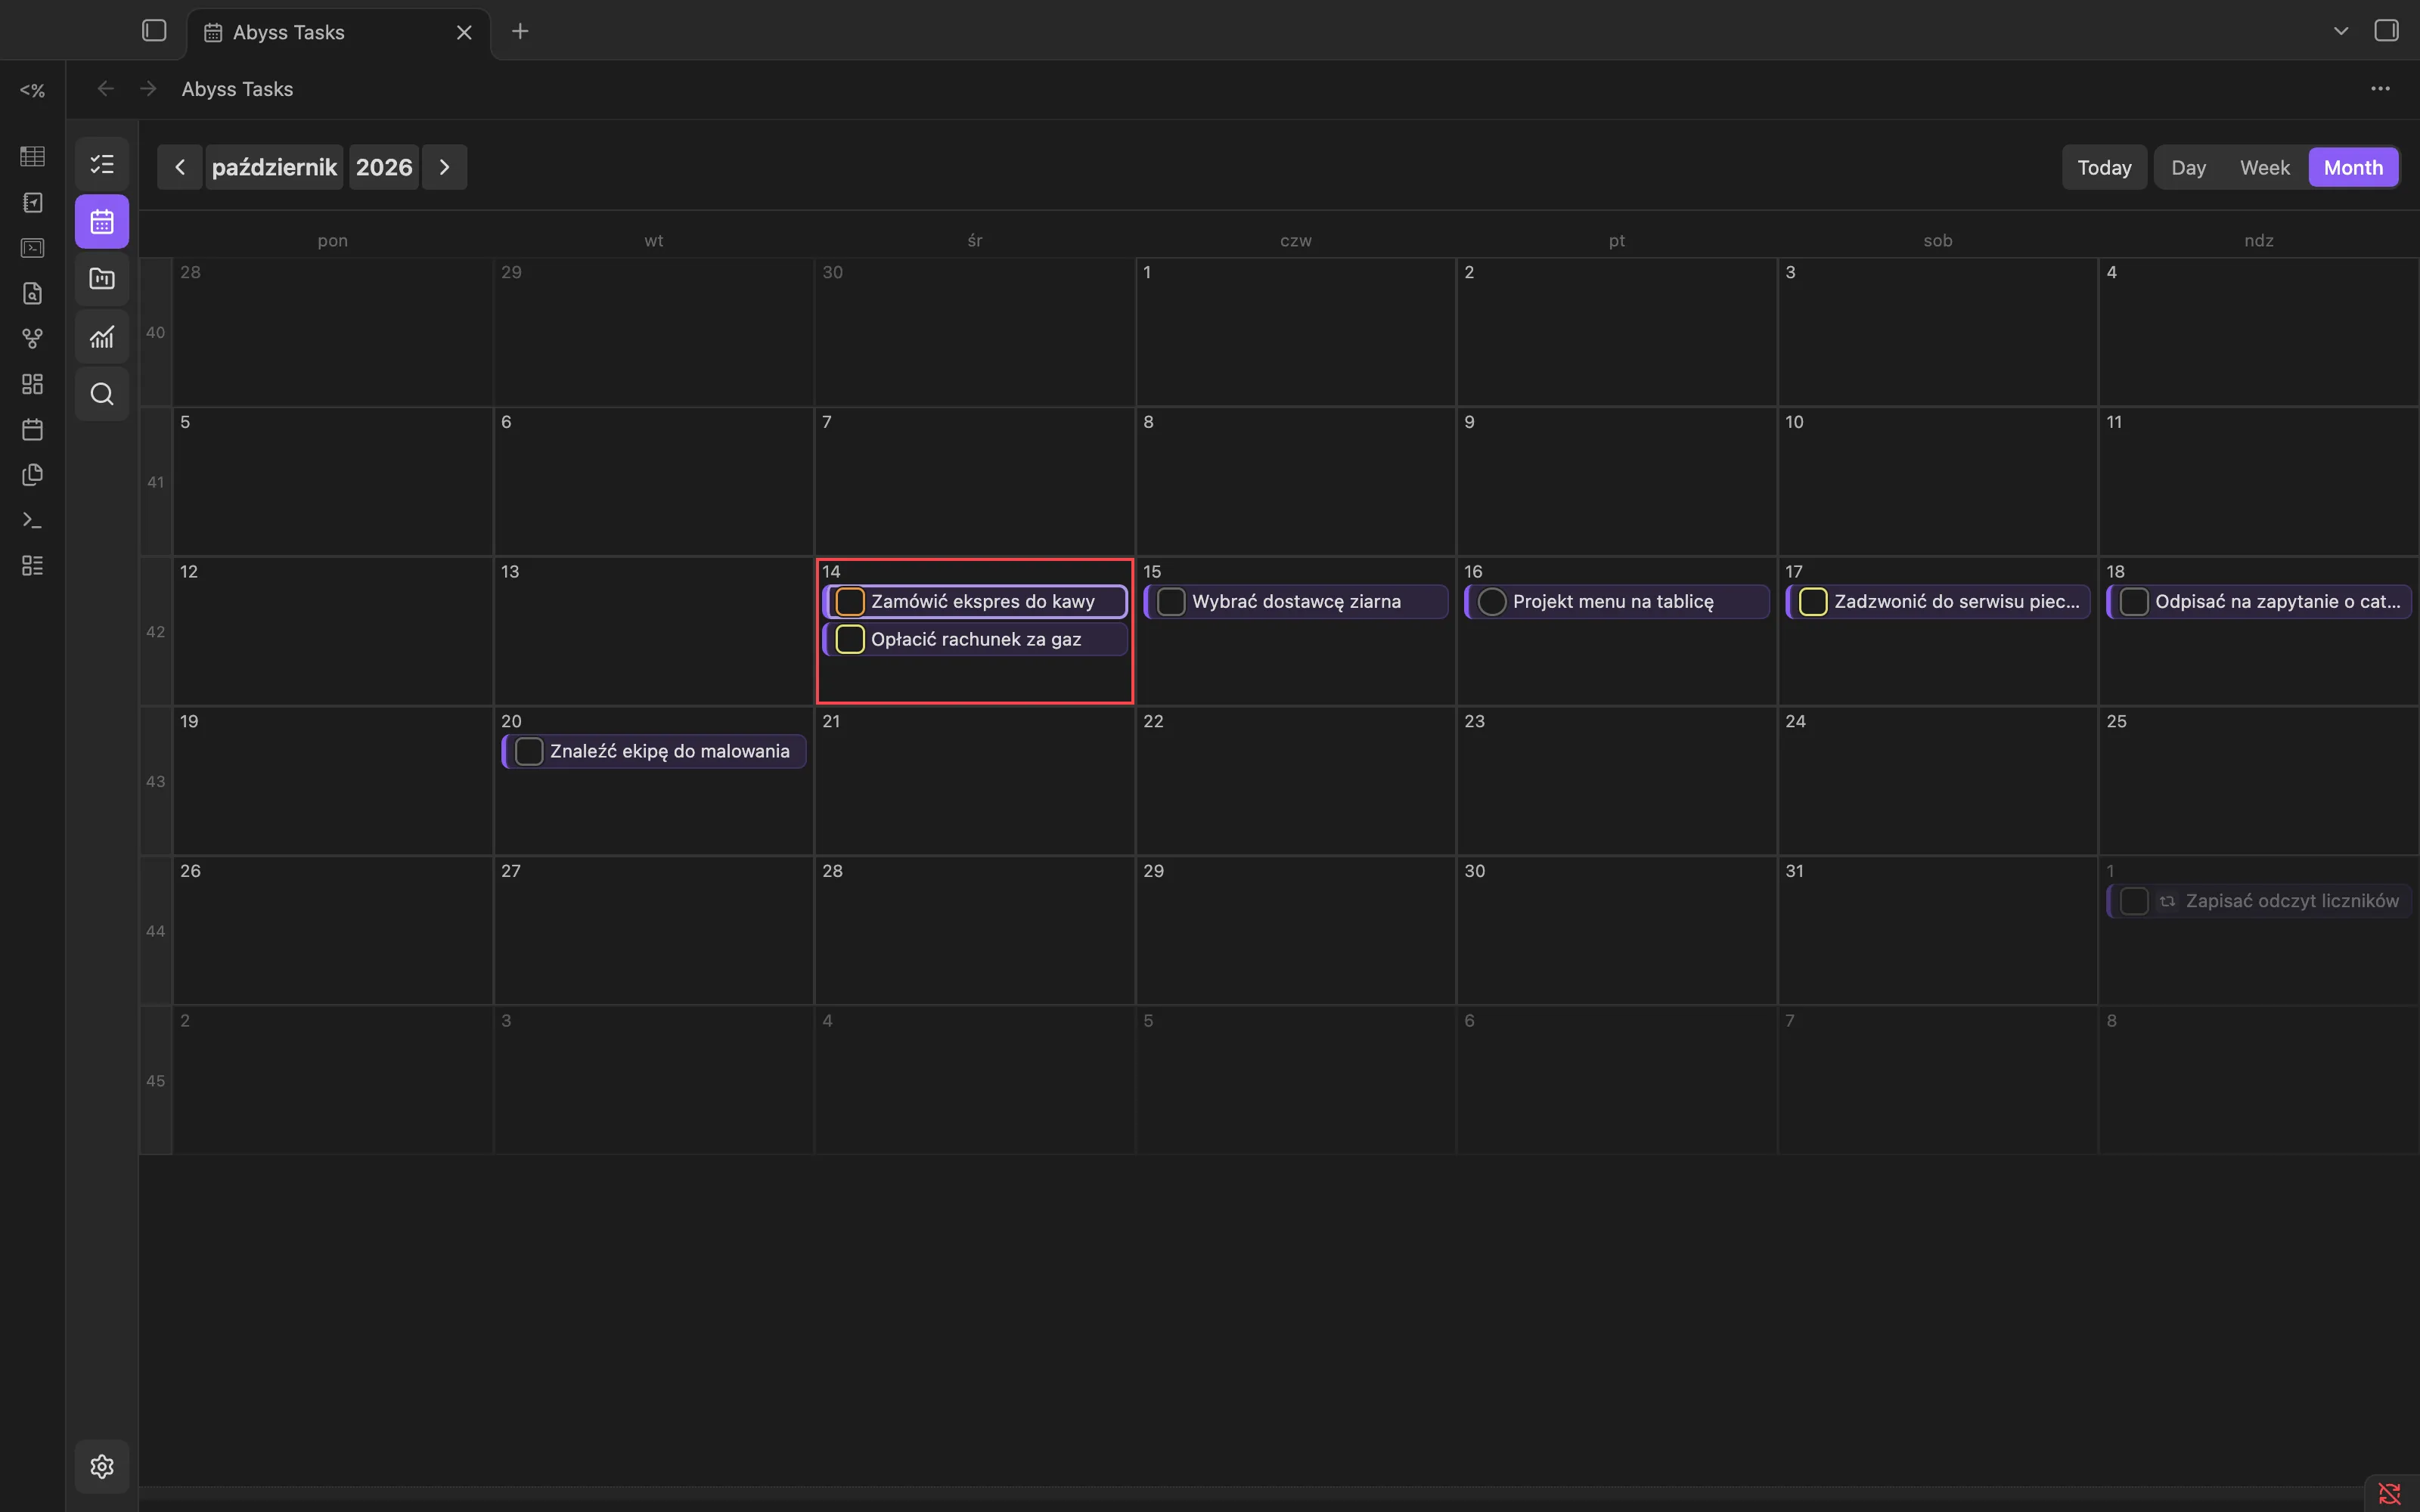This screenshot has height=1512, width=2420.
Task: Select the calendar view icon in sidebar
Action: [x=102, y=222]
